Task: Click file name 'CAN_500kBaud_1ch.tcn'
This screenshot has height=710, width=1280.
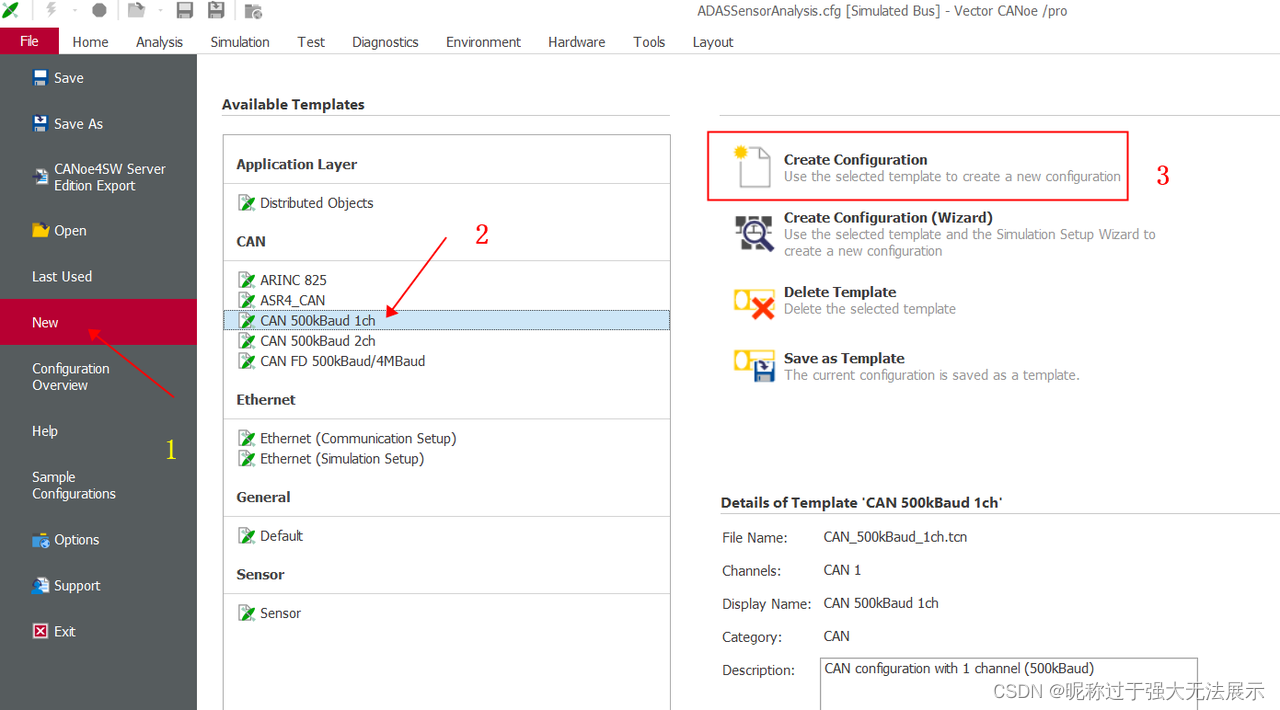Action: coord(895,537)
